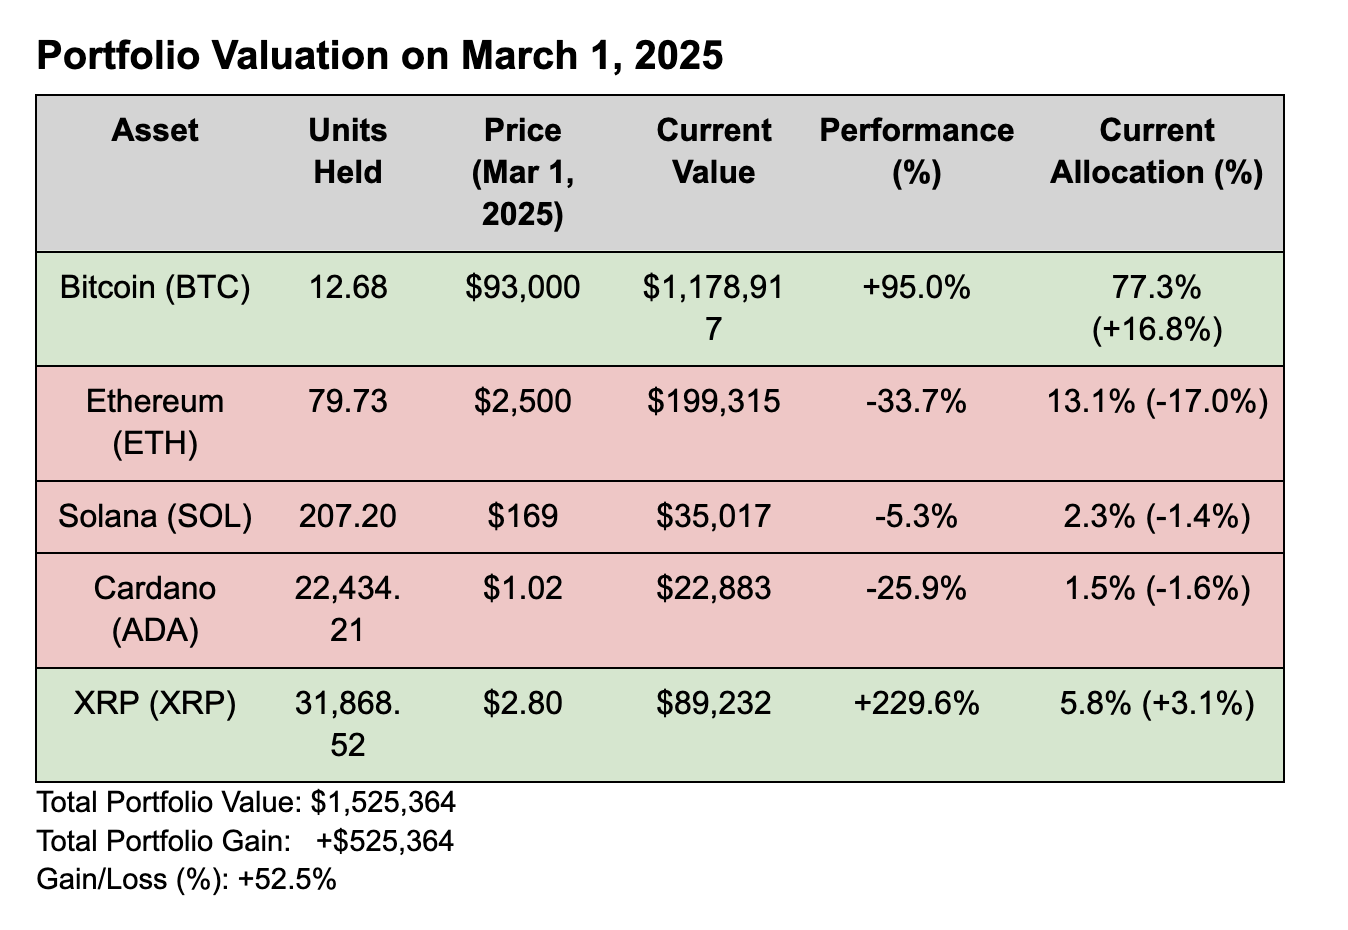Select Ethereum's $199,315 current value
Viewport: 1348px width, 930px height.
pyautogui.click(x=713, y=402)
